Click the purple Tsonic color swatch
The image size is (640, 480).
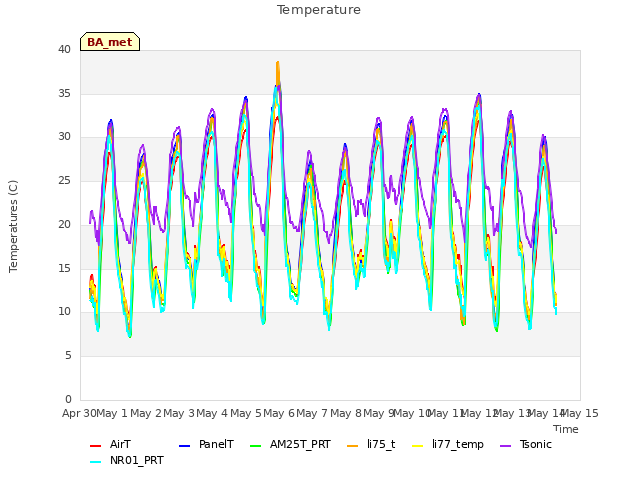505,446
